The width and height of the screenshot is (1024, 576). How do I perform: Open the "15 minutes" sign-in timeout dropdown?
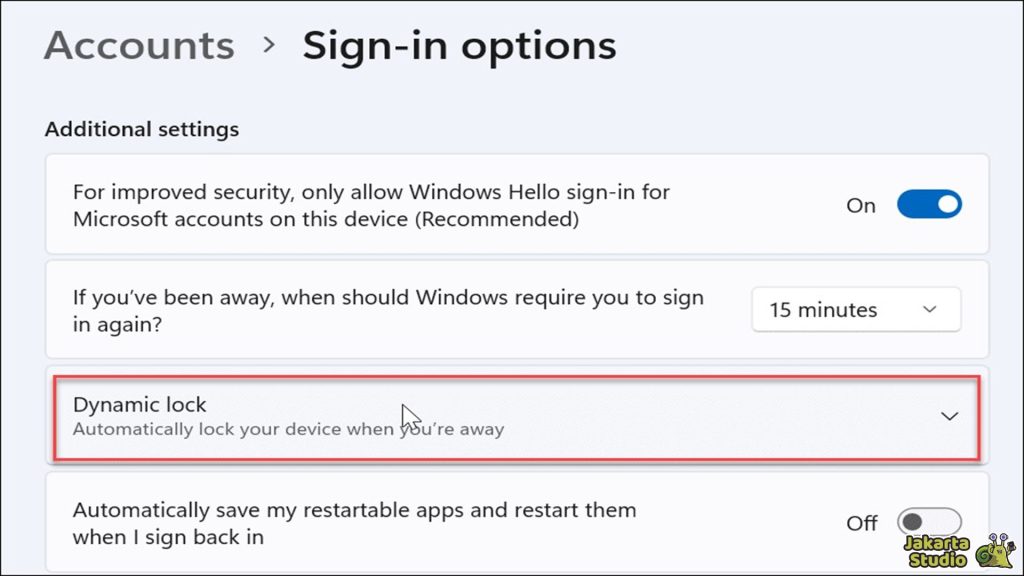(855, 309)
